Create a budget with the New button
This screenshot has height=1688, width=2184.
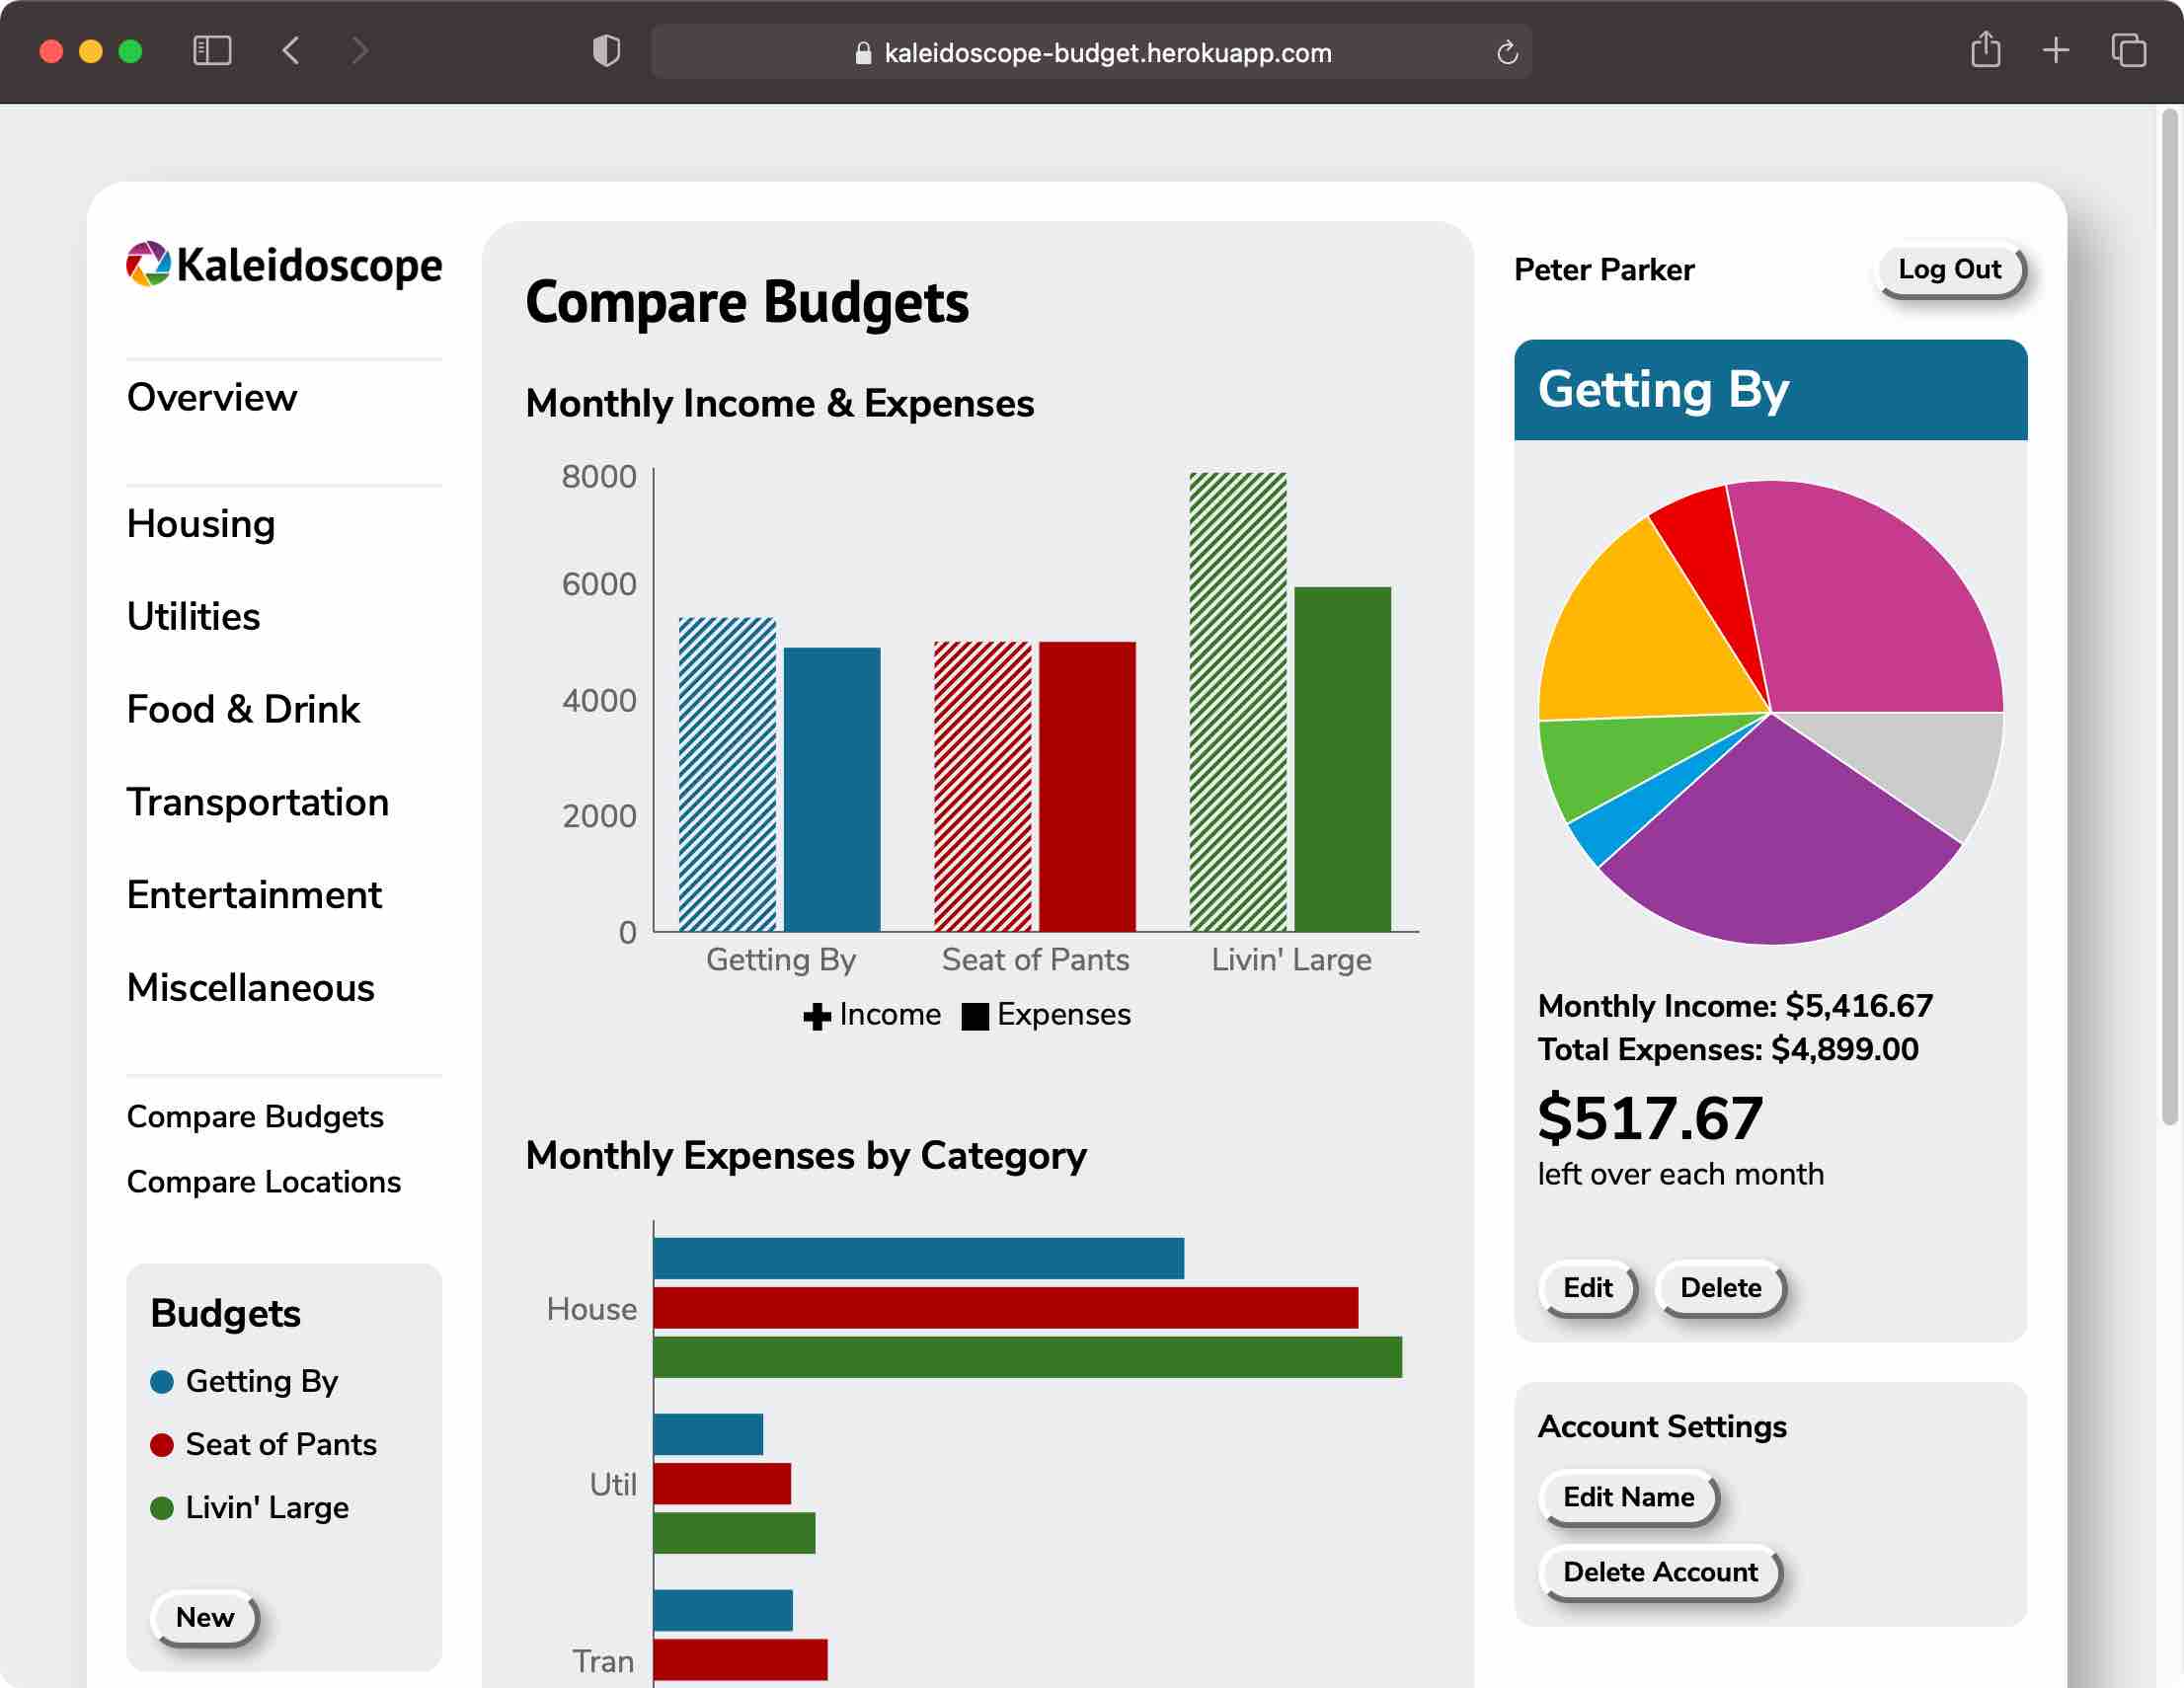(x=204, y=1617)
